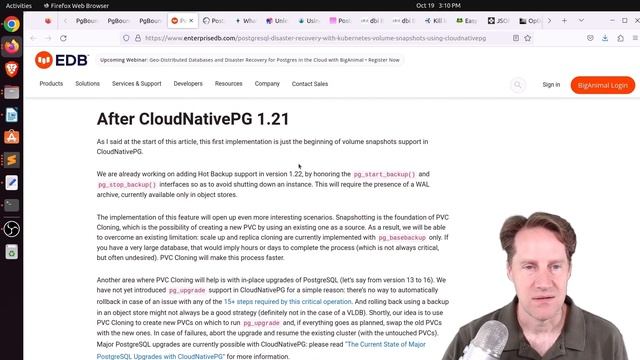The image size is (640, 360).
Task: Open the Oct 19 3:10 PM clock menu
Action: 438,6
